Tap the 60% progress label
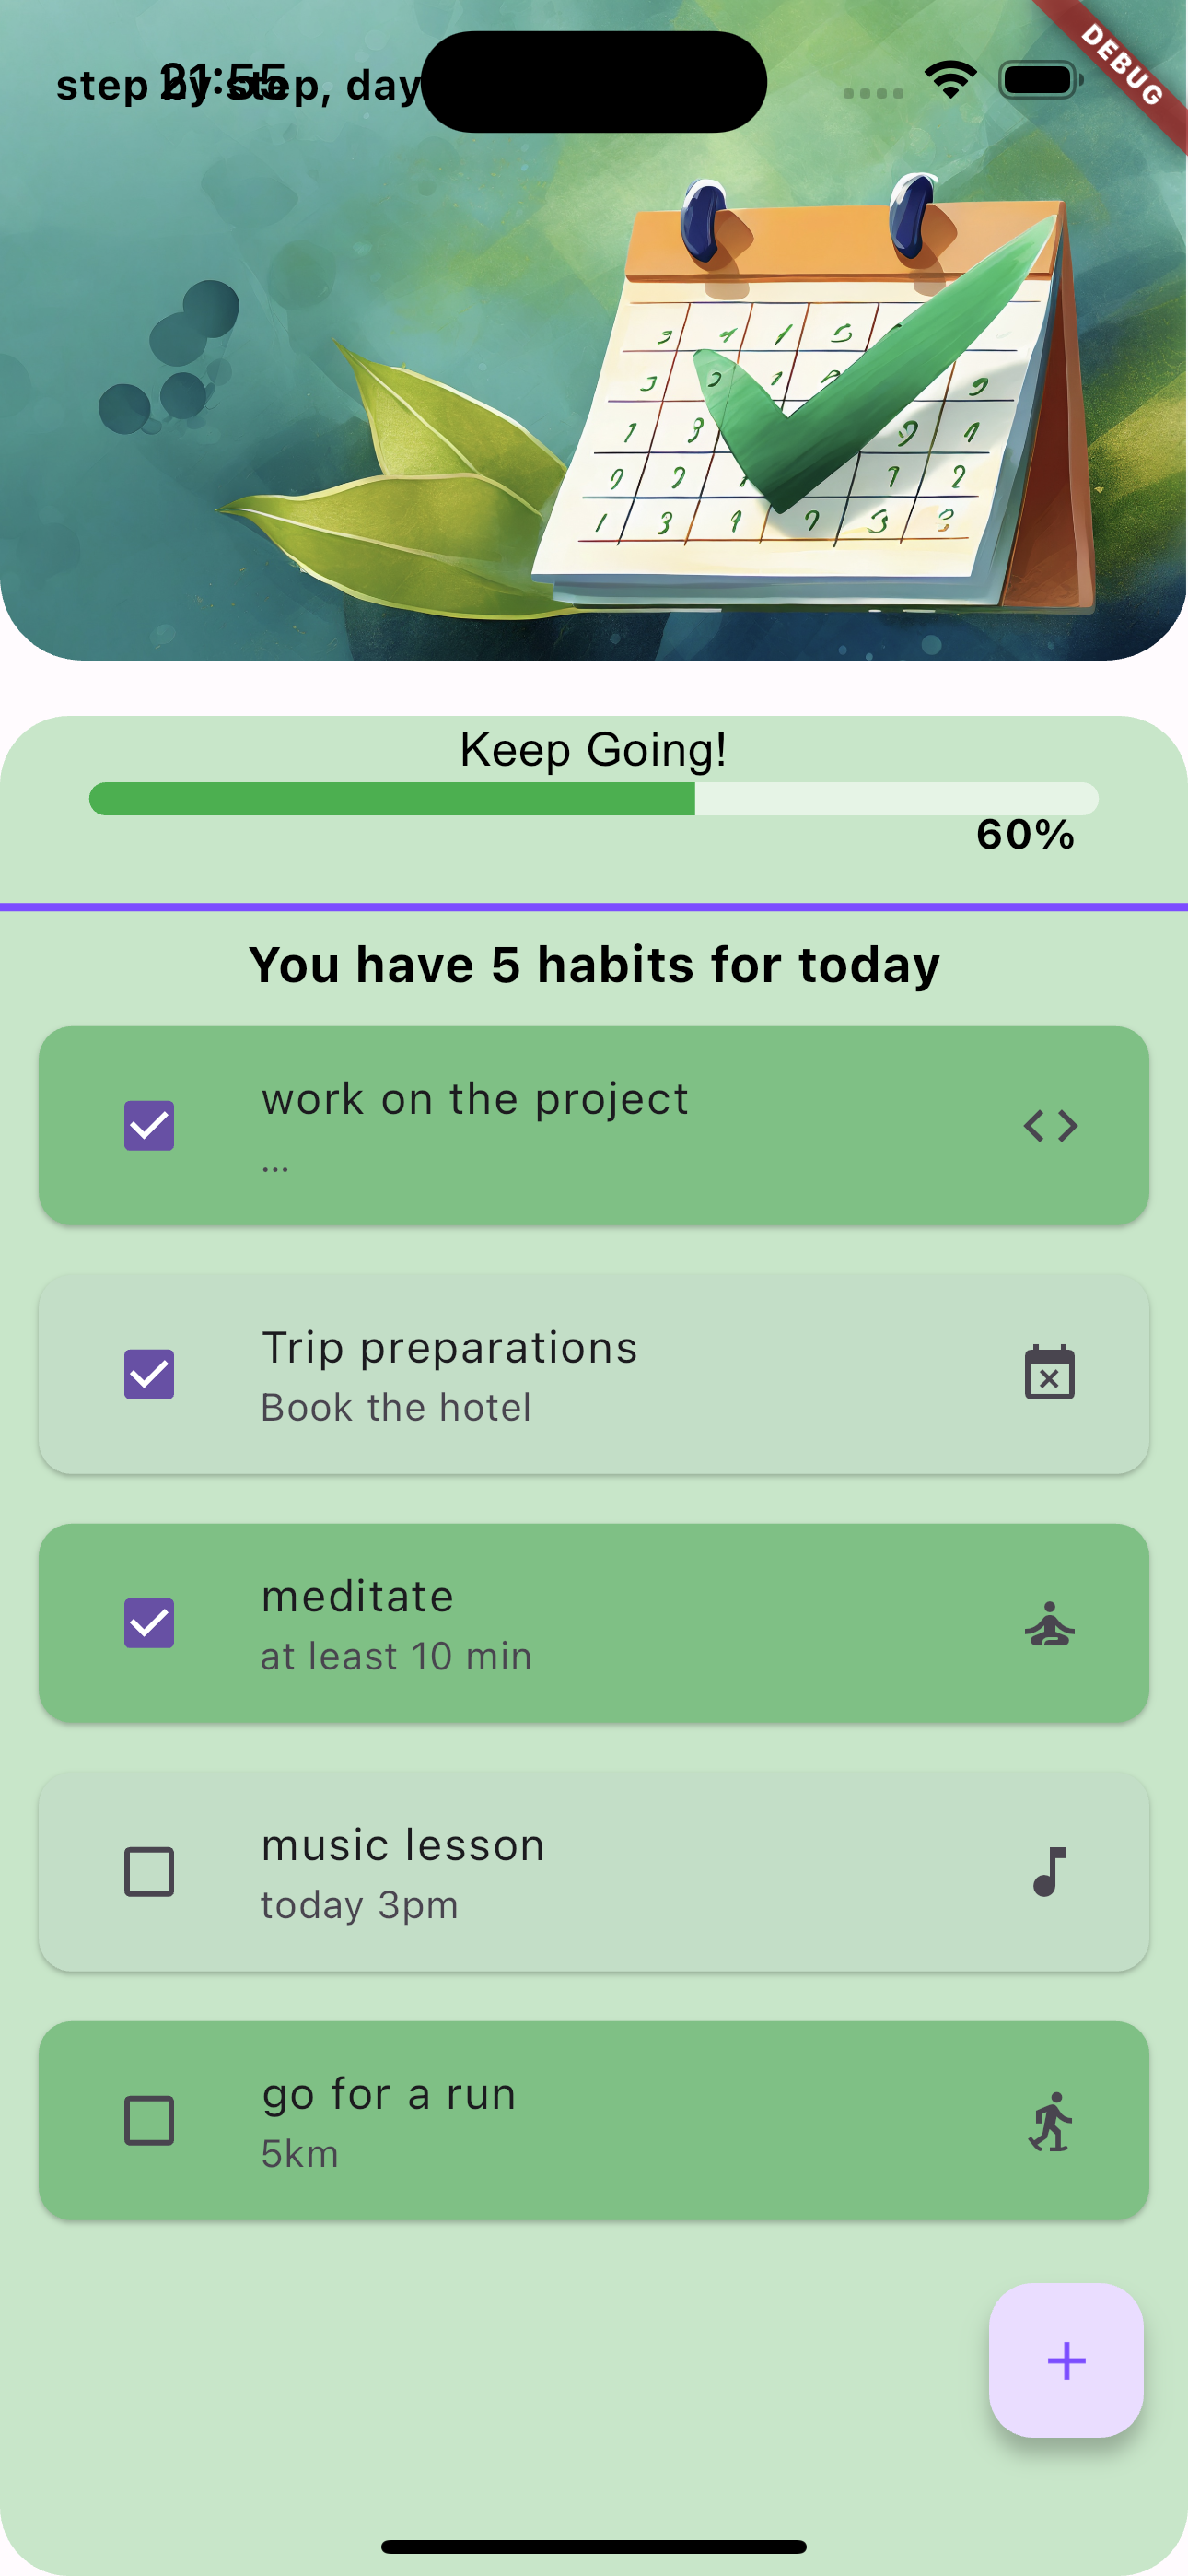Screen dimensions: 1188x2576 coord(1025,835)
